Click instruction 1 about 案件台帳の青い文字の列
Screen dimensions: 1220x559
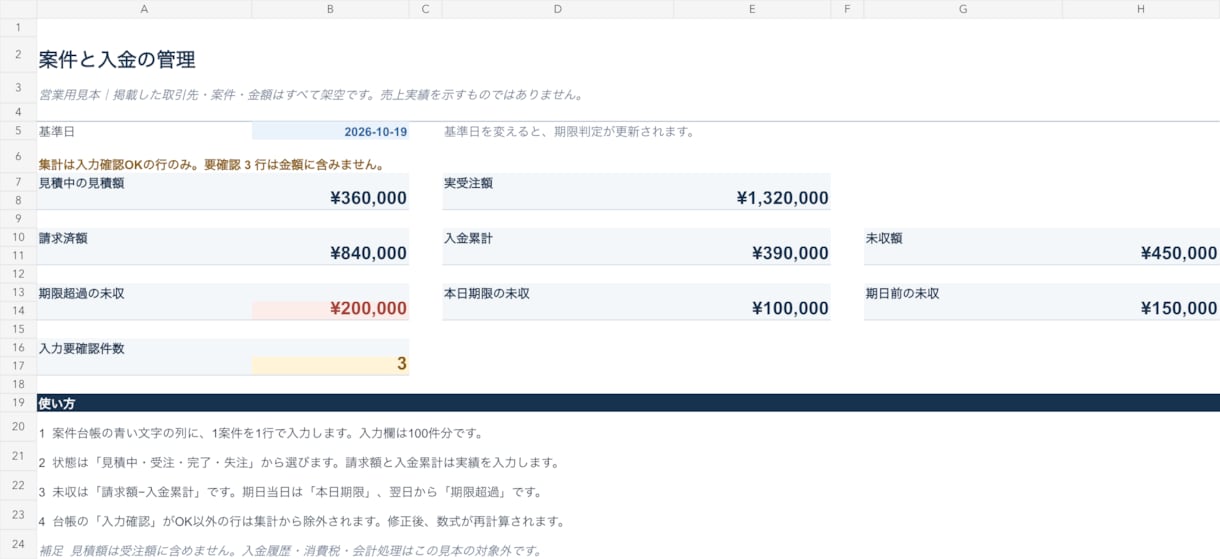[x=262, y=433]
